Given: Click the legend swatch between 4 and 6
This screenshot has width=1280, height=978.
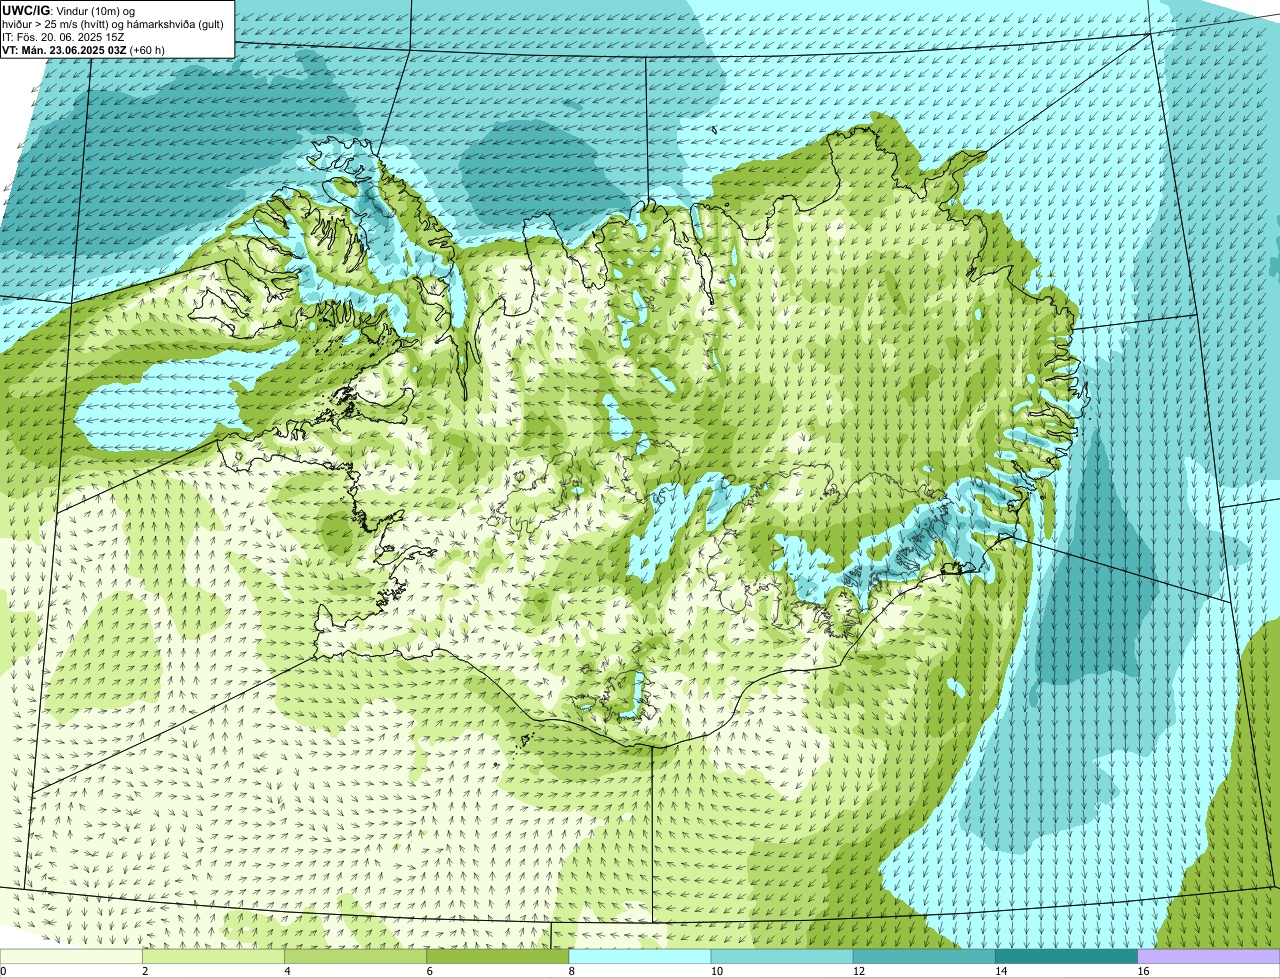Looking at the screenshot, I should click(356, 957).
